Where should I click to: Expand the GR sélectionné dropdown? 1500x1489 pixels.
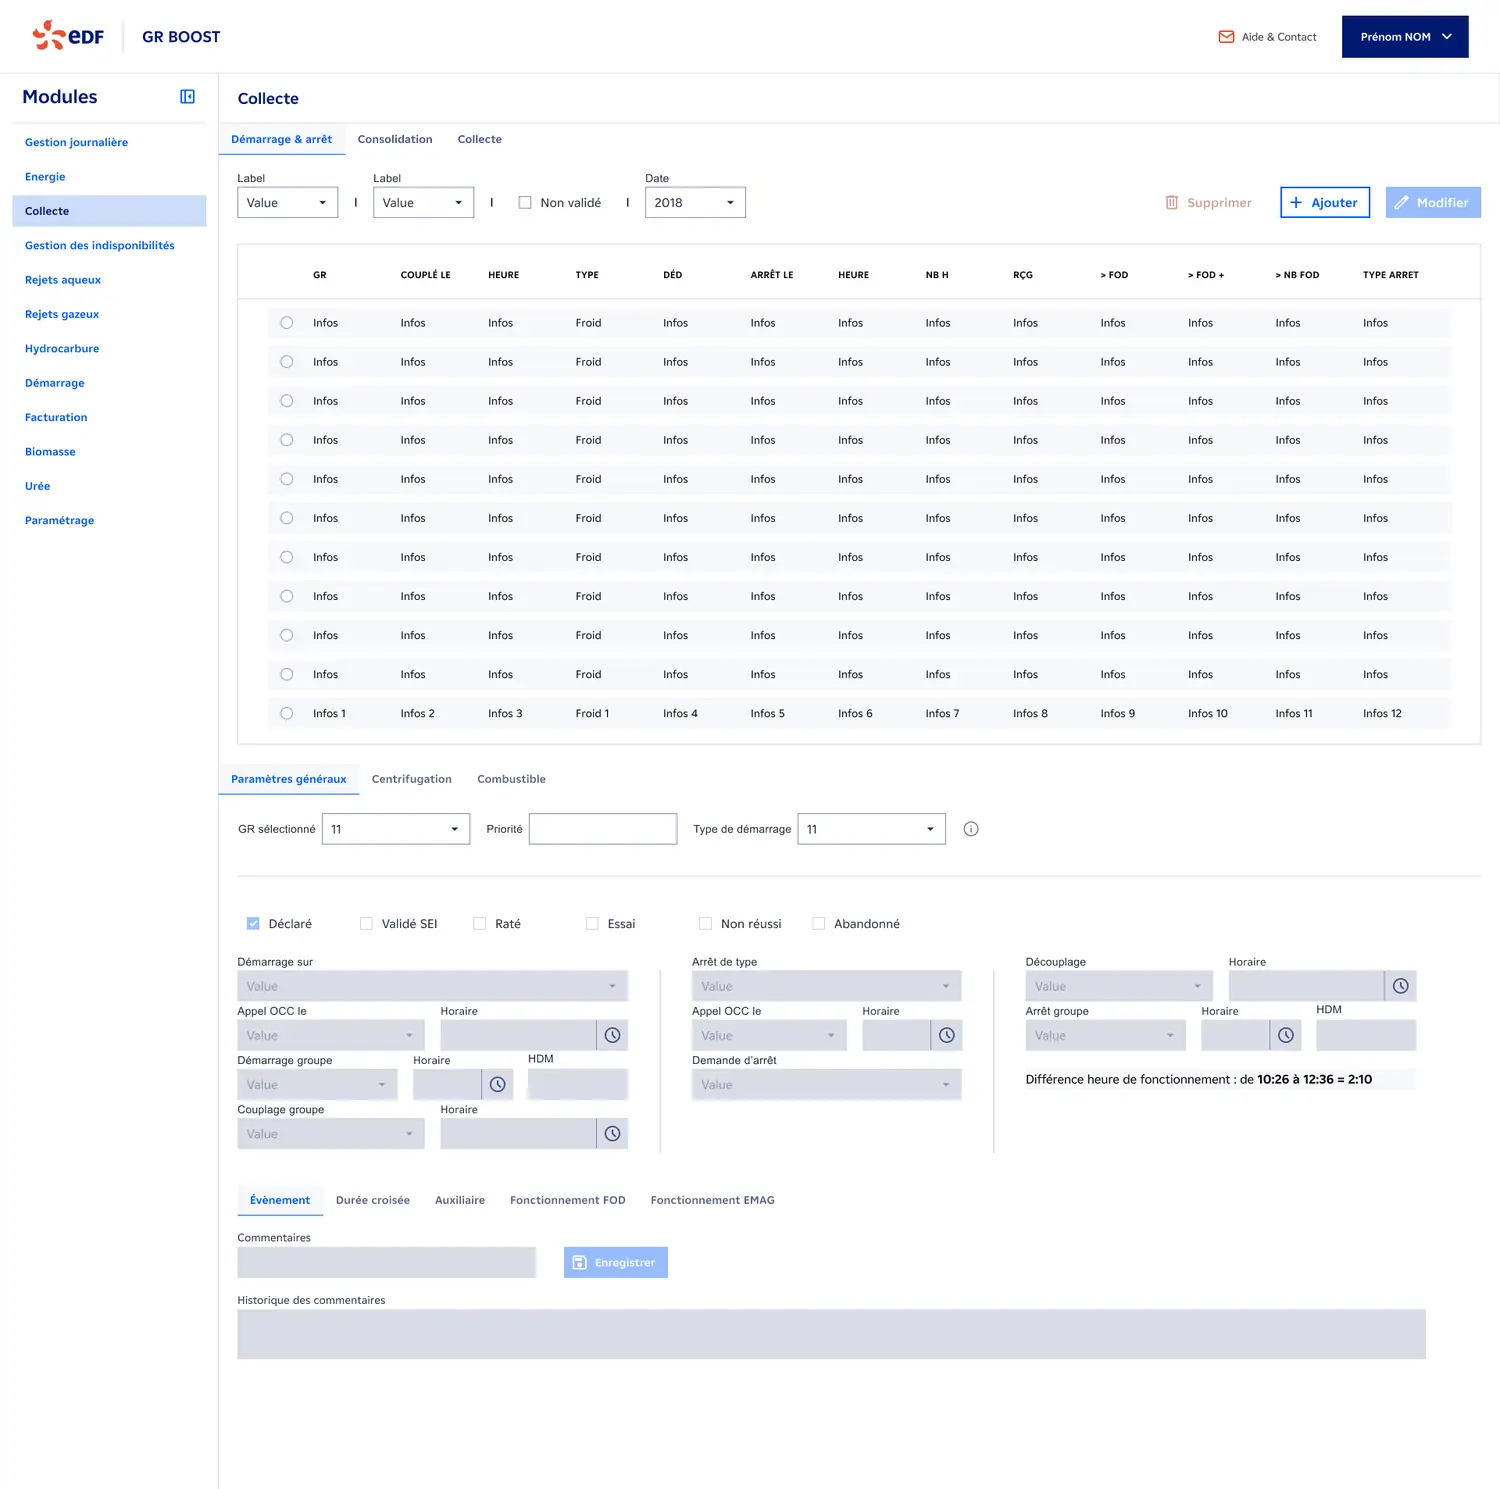click(396, 829)
